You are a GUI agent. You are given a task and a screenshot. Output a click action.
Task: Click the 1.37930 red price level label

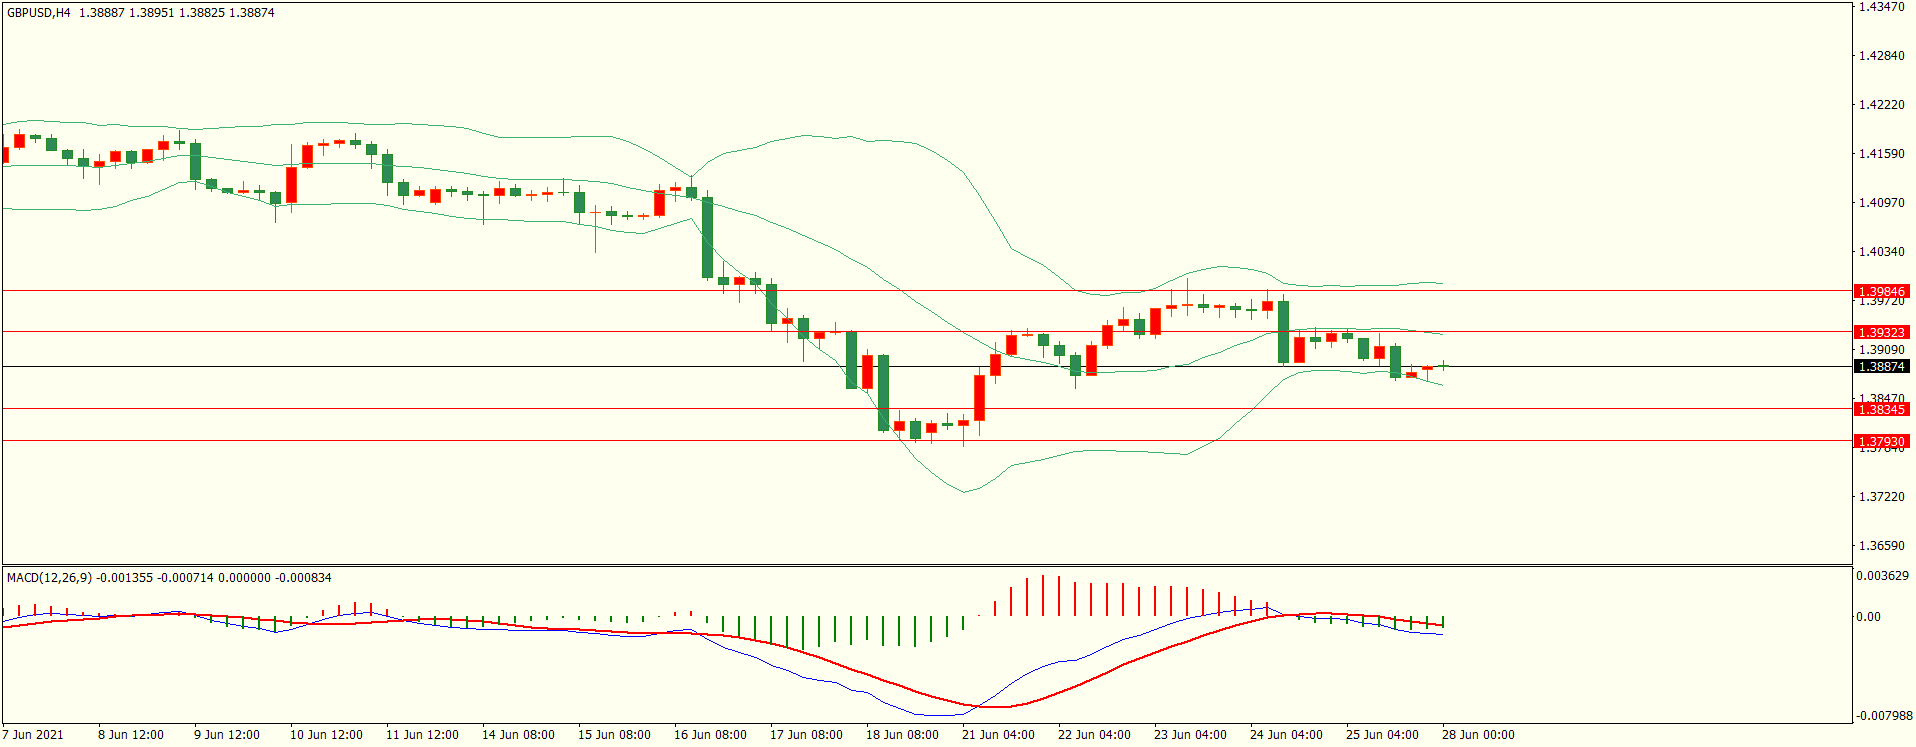click(1881, 441)
